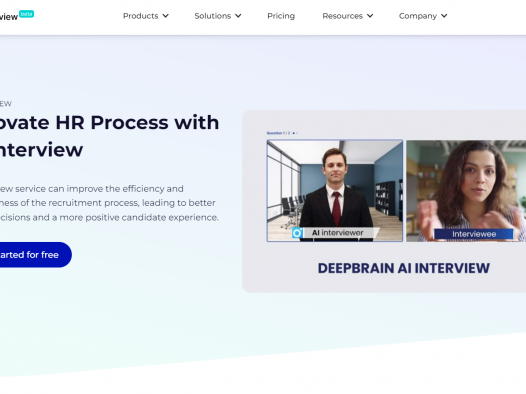Image resolution: width=526 pixels, height=394 pixels.
Task: Expand the Company chevron arrow
Action: click(x=444, y=16)
